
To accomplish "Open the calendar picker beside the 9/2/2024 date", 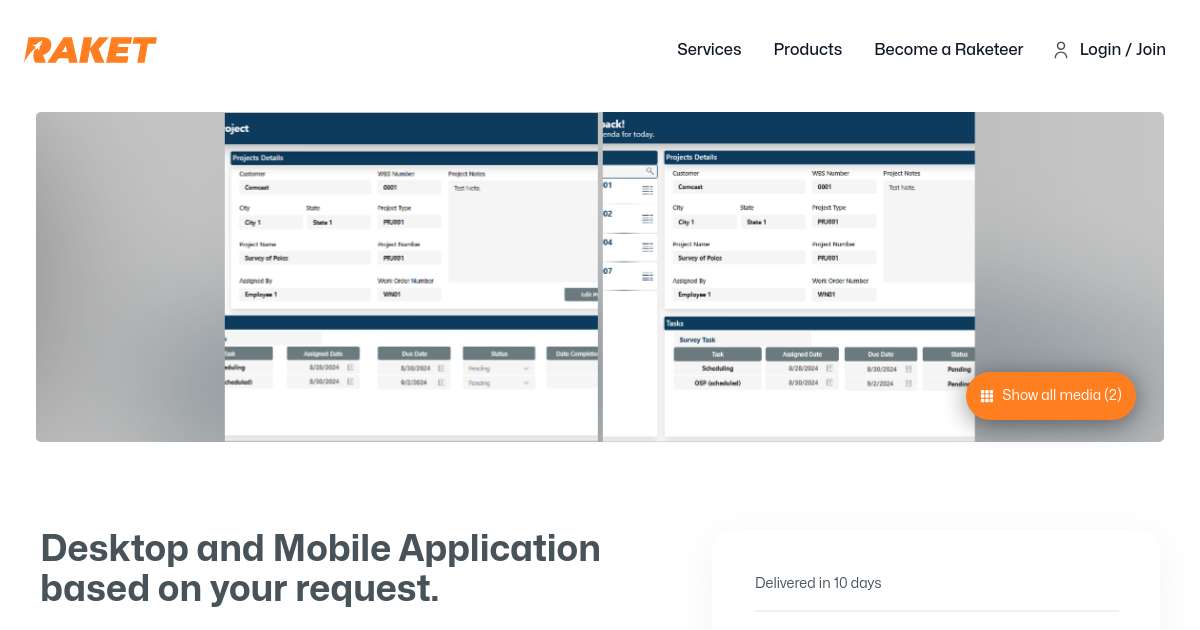I will tap(907, 382).
